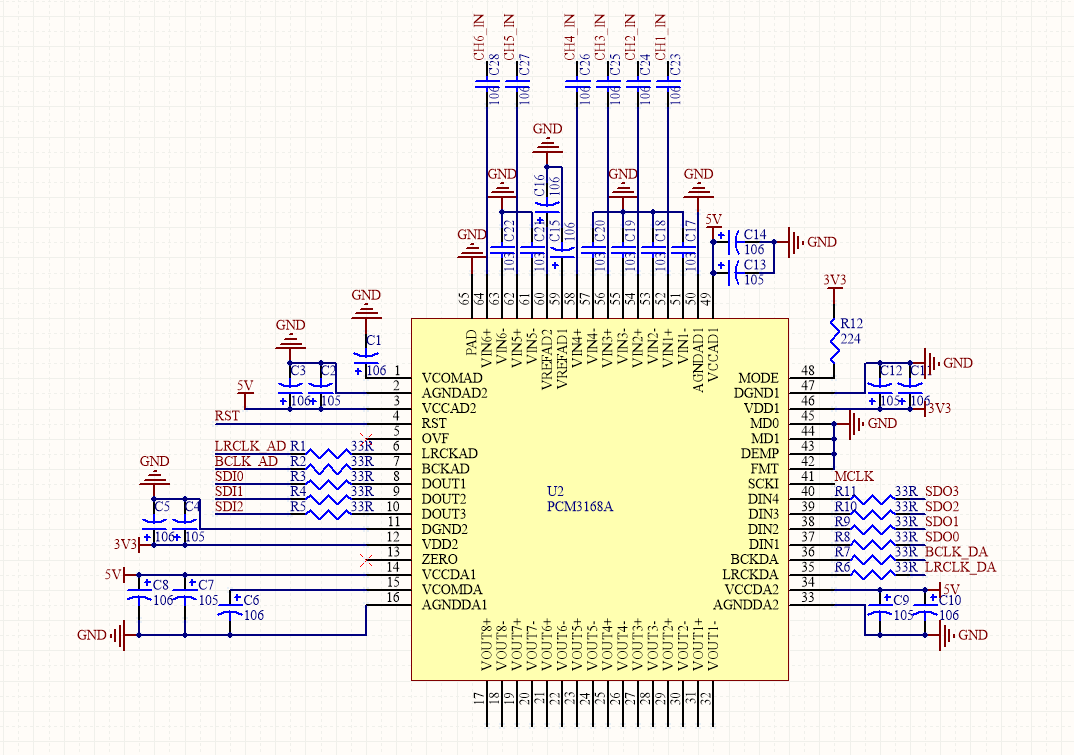Select the R5 resistor designator
The image size is (1074, 755).
pos(298,506)
